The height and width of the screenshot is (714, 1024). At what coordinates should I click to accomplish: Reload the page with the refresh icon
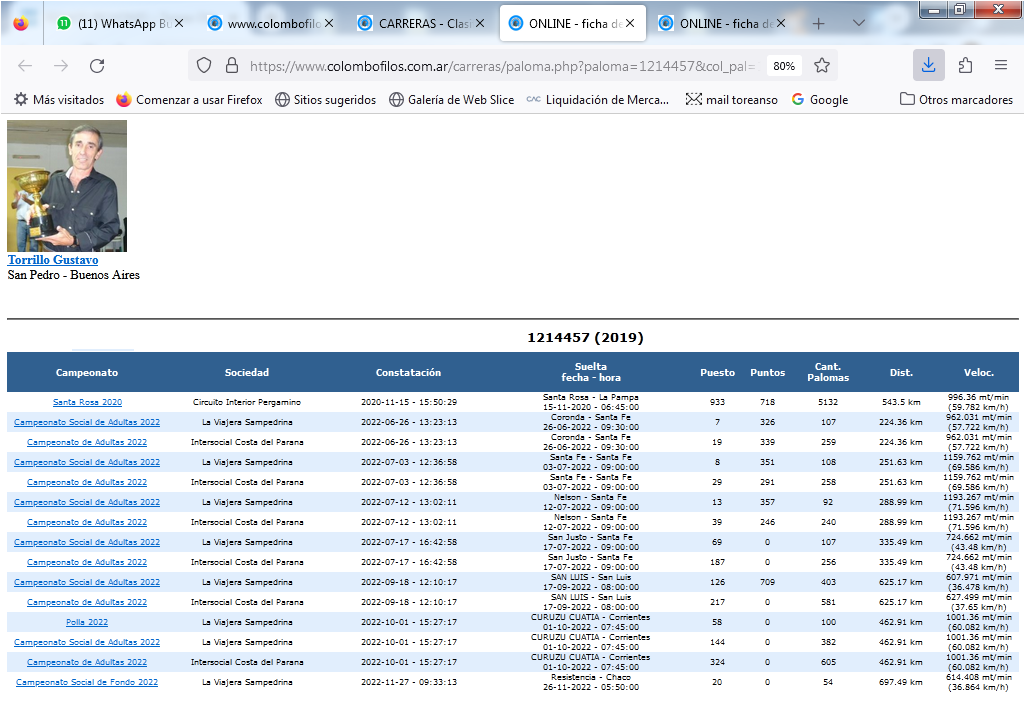point(97,65)
